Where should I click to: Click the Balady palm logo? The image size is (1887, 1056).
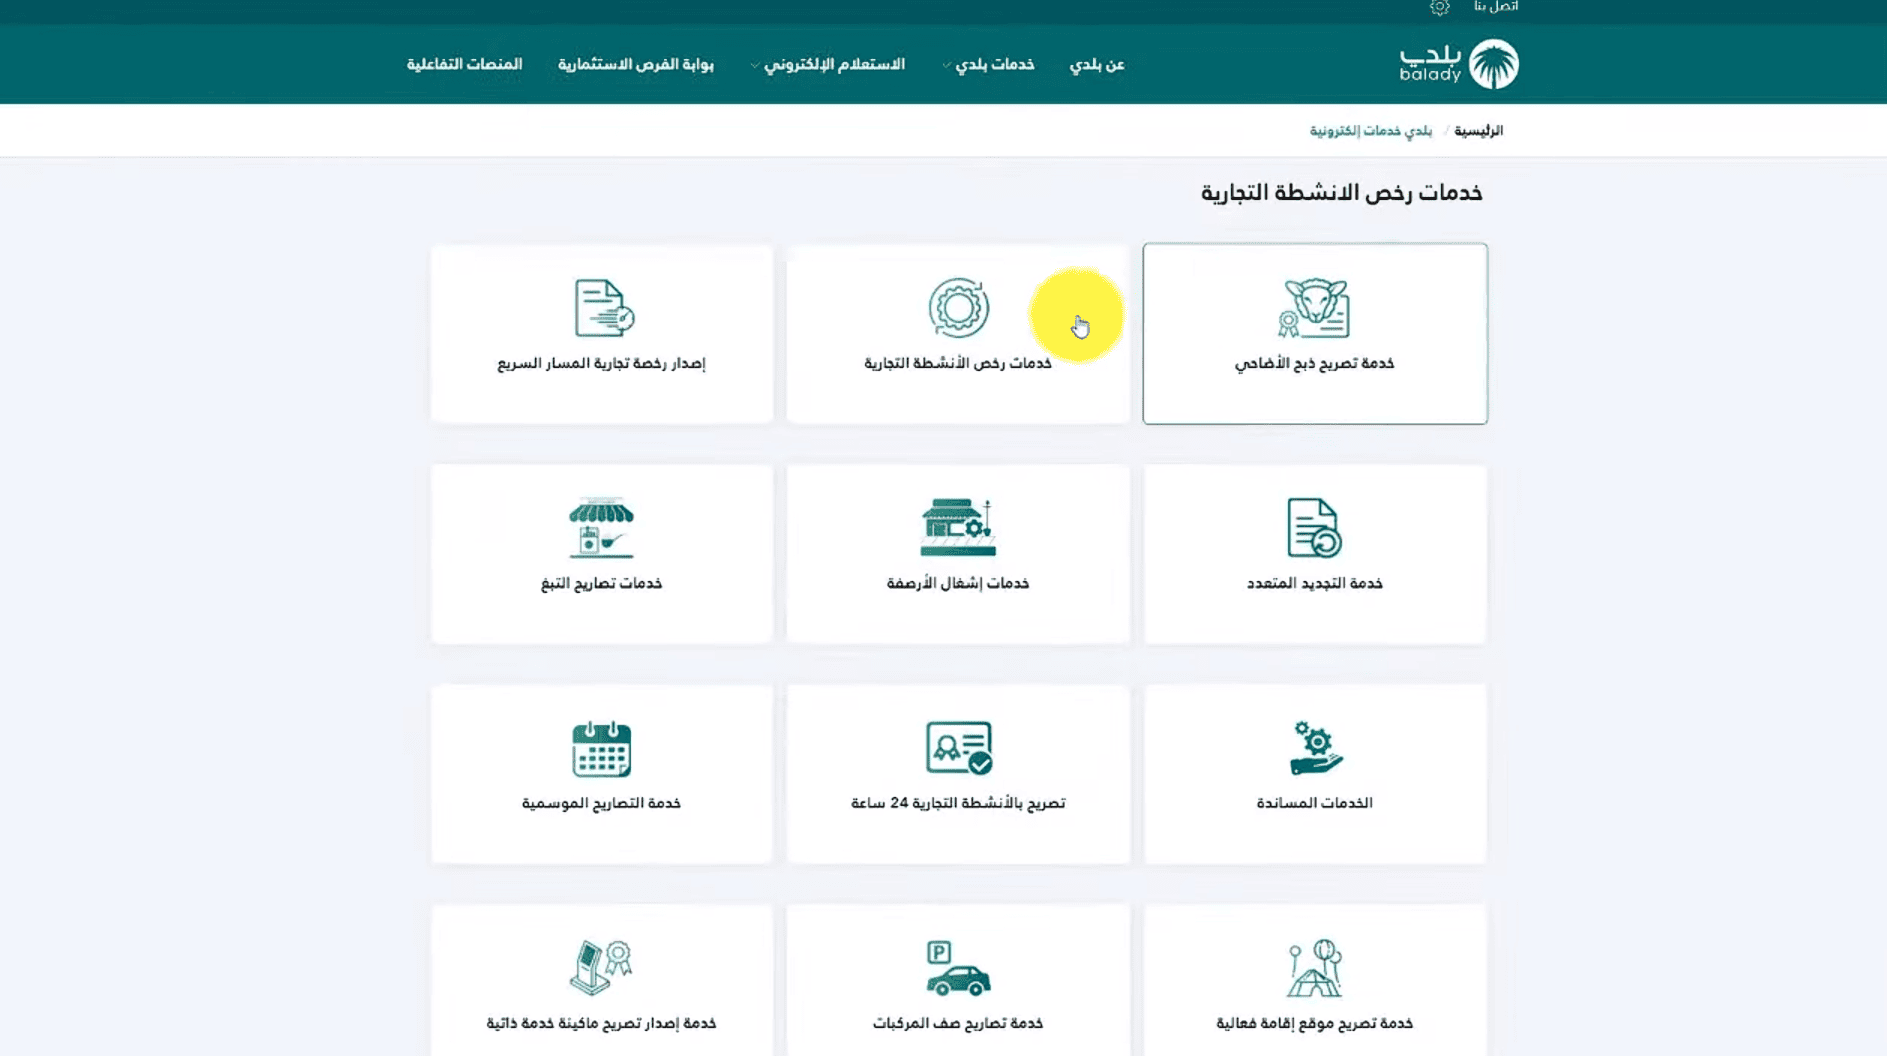click(x=1459, y=64)
